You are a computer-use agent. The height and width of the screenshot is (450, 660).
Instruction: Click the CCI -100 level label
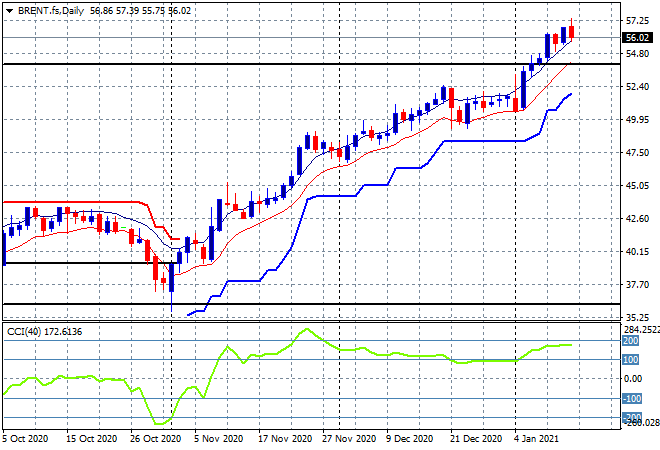tap(632, 398)
